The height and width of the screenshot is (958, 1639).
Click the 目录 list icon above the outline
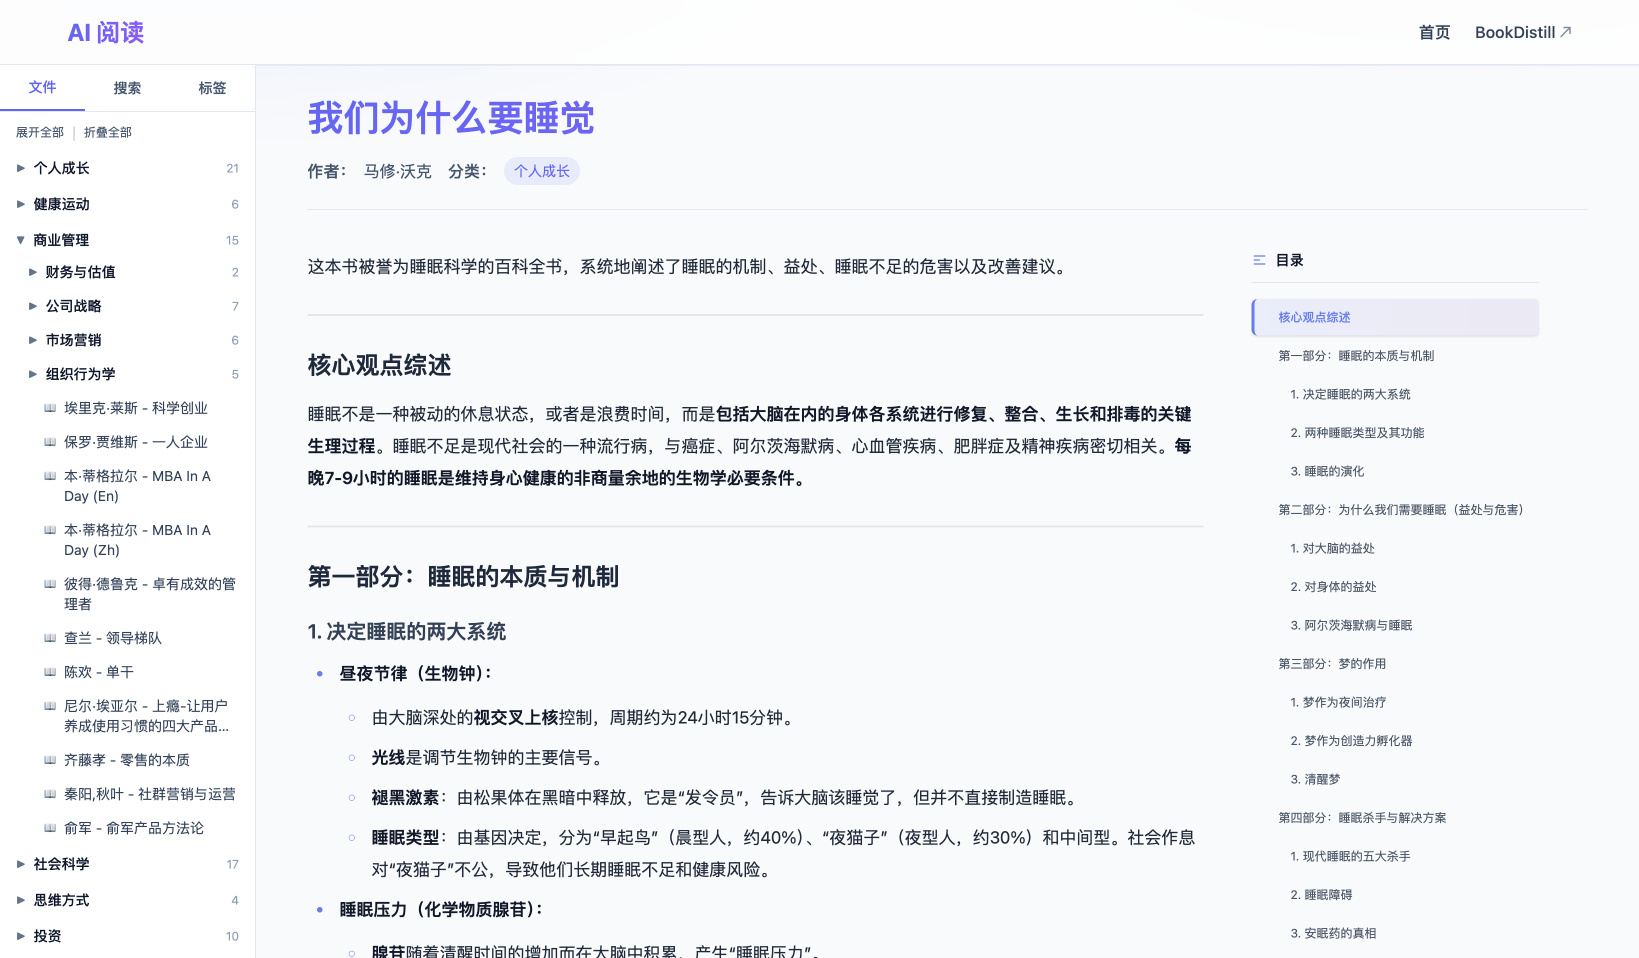(1259, 259)
